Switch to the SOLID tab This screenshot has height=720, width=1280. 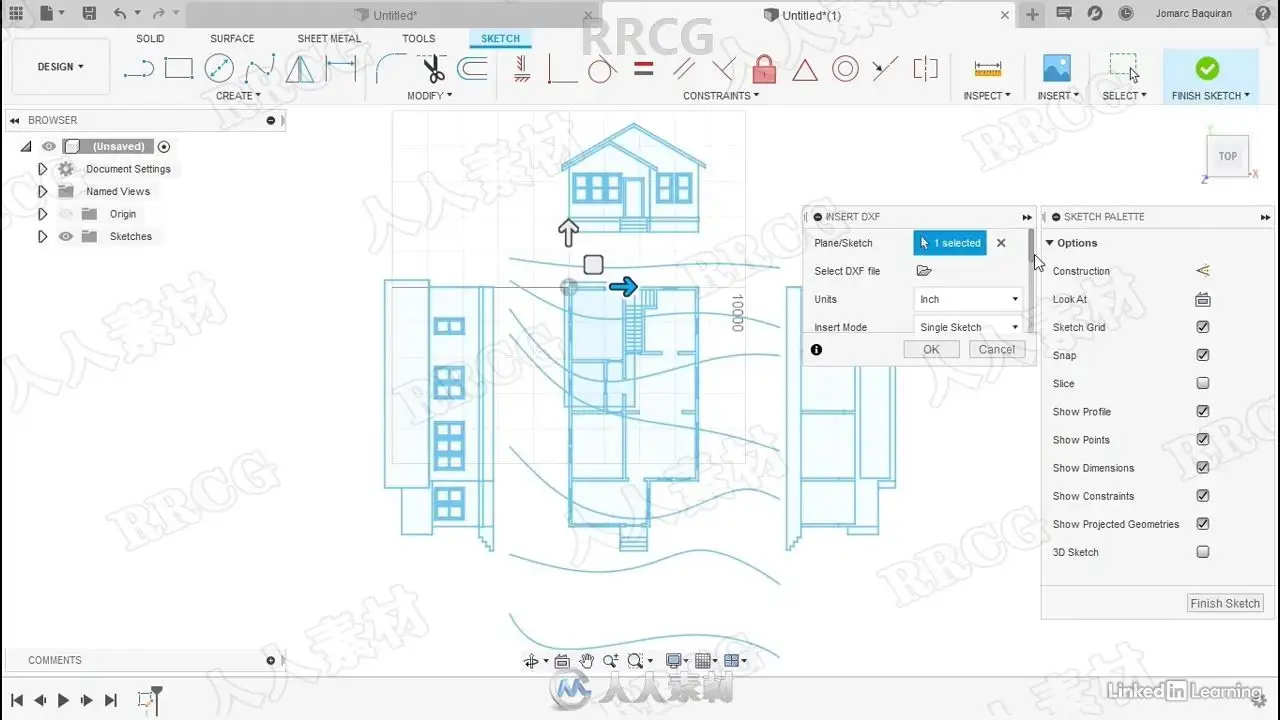[150, 39]
